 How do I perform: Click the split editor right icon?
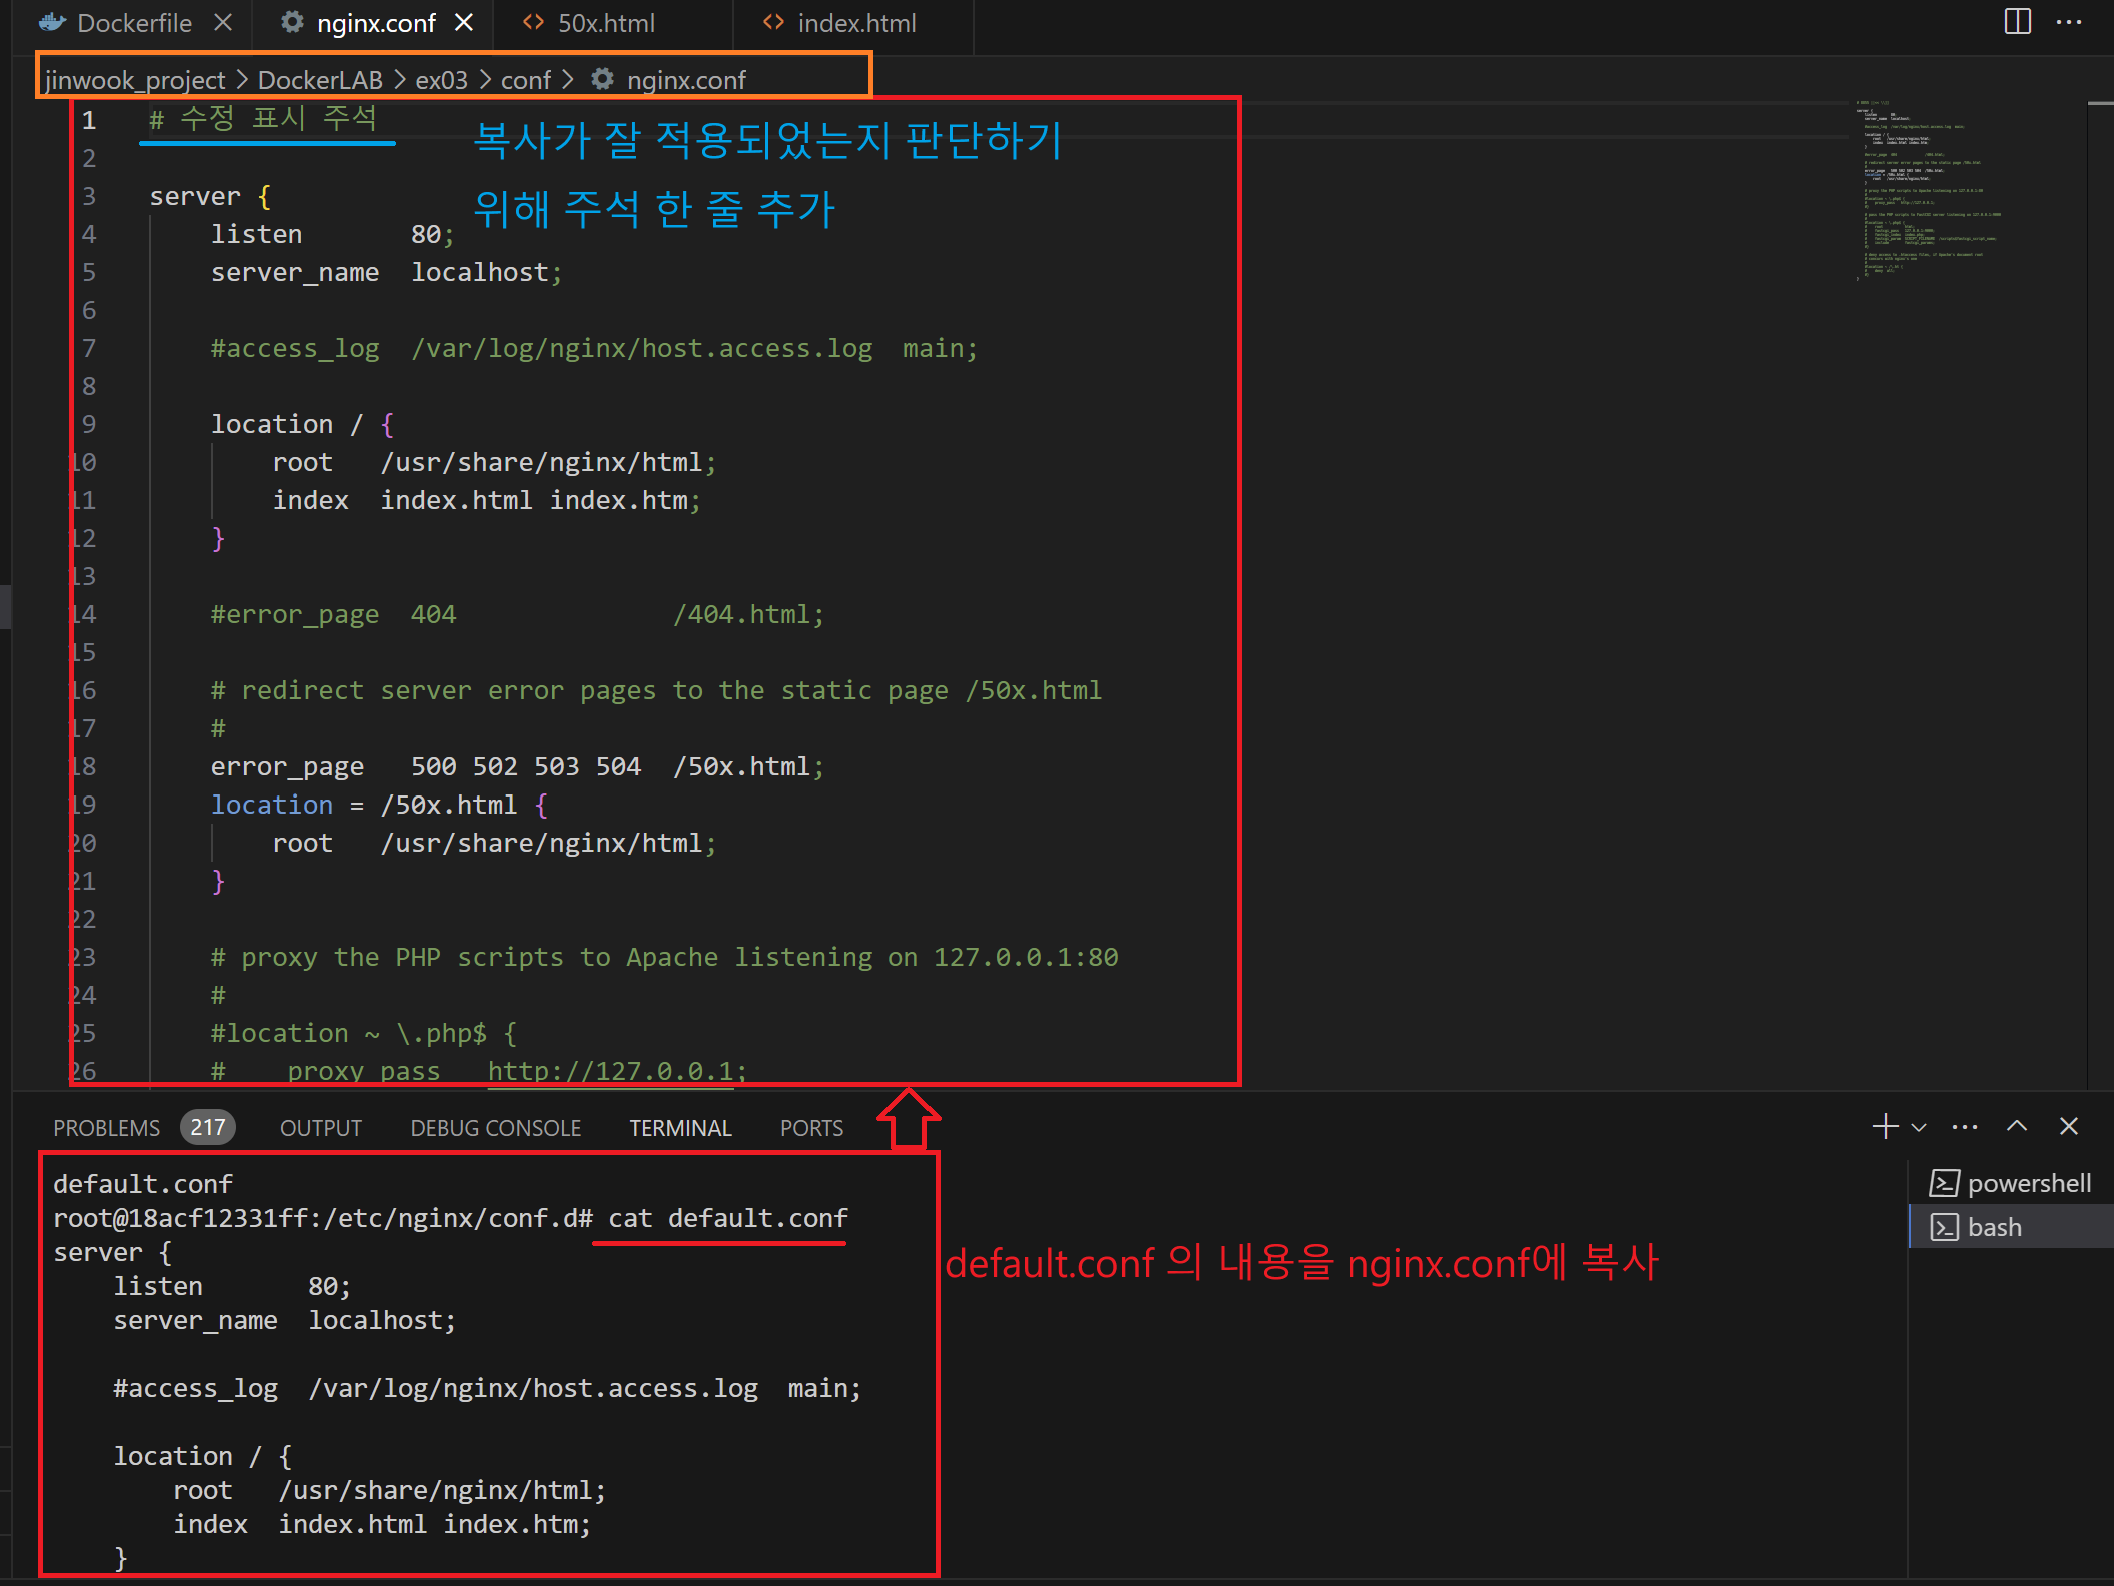tap(2017, 22)
